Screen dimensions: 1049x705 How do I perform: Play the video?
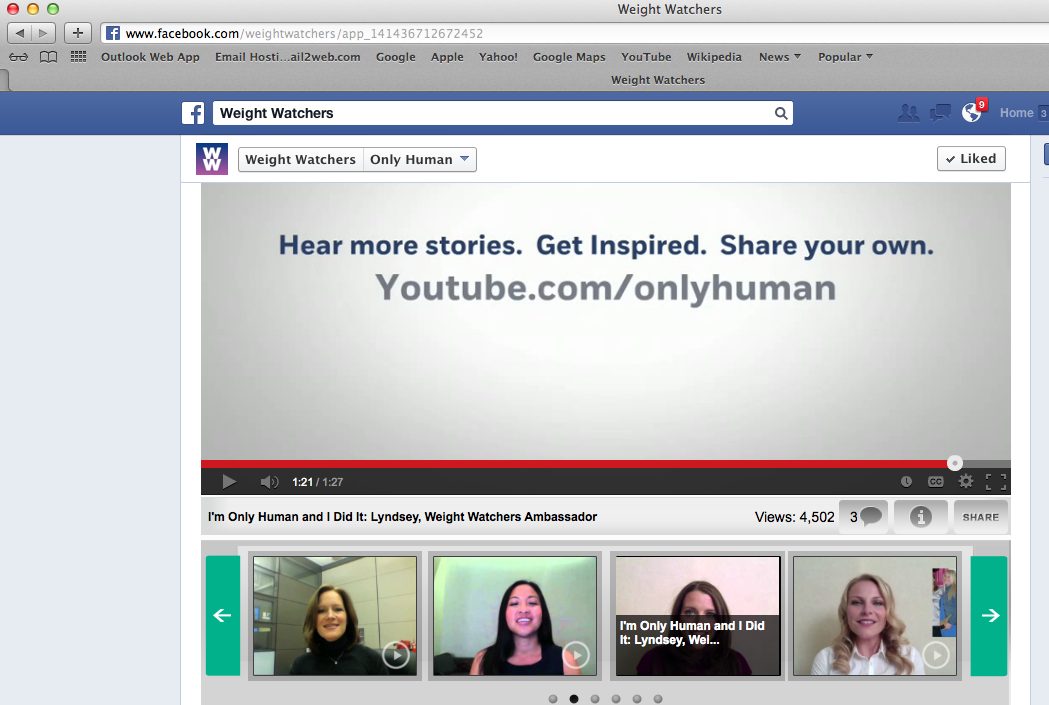[228, 482]
